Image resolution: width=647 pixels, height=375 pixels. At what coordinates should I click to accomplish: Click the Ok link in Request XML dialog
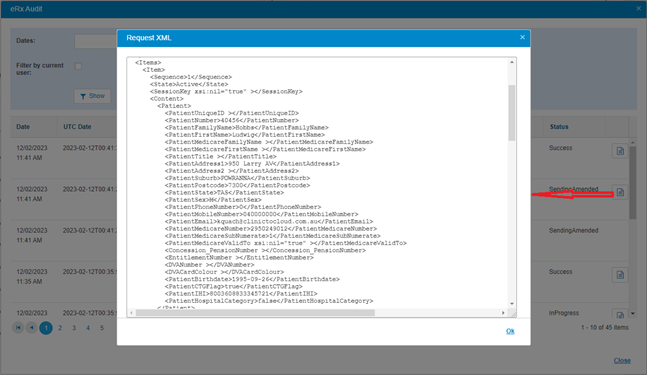(x=510, y=331)
